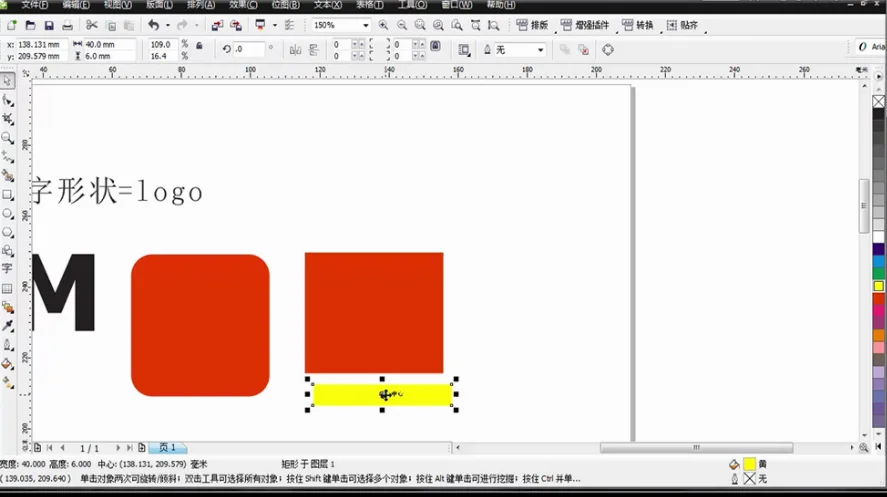Select the Text (字) tool
The image size is (887, 497).
(7, 269)
